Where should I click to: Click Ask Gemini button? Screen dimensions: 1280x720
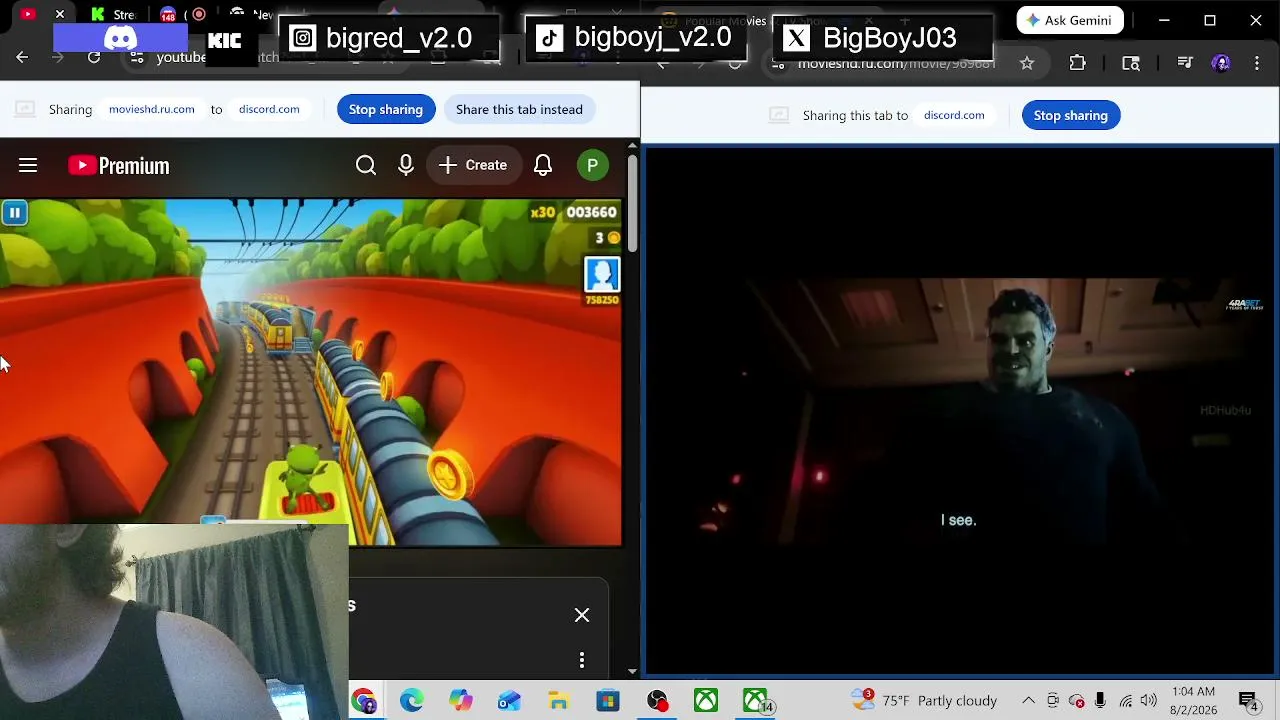[x=1070, y=20]
